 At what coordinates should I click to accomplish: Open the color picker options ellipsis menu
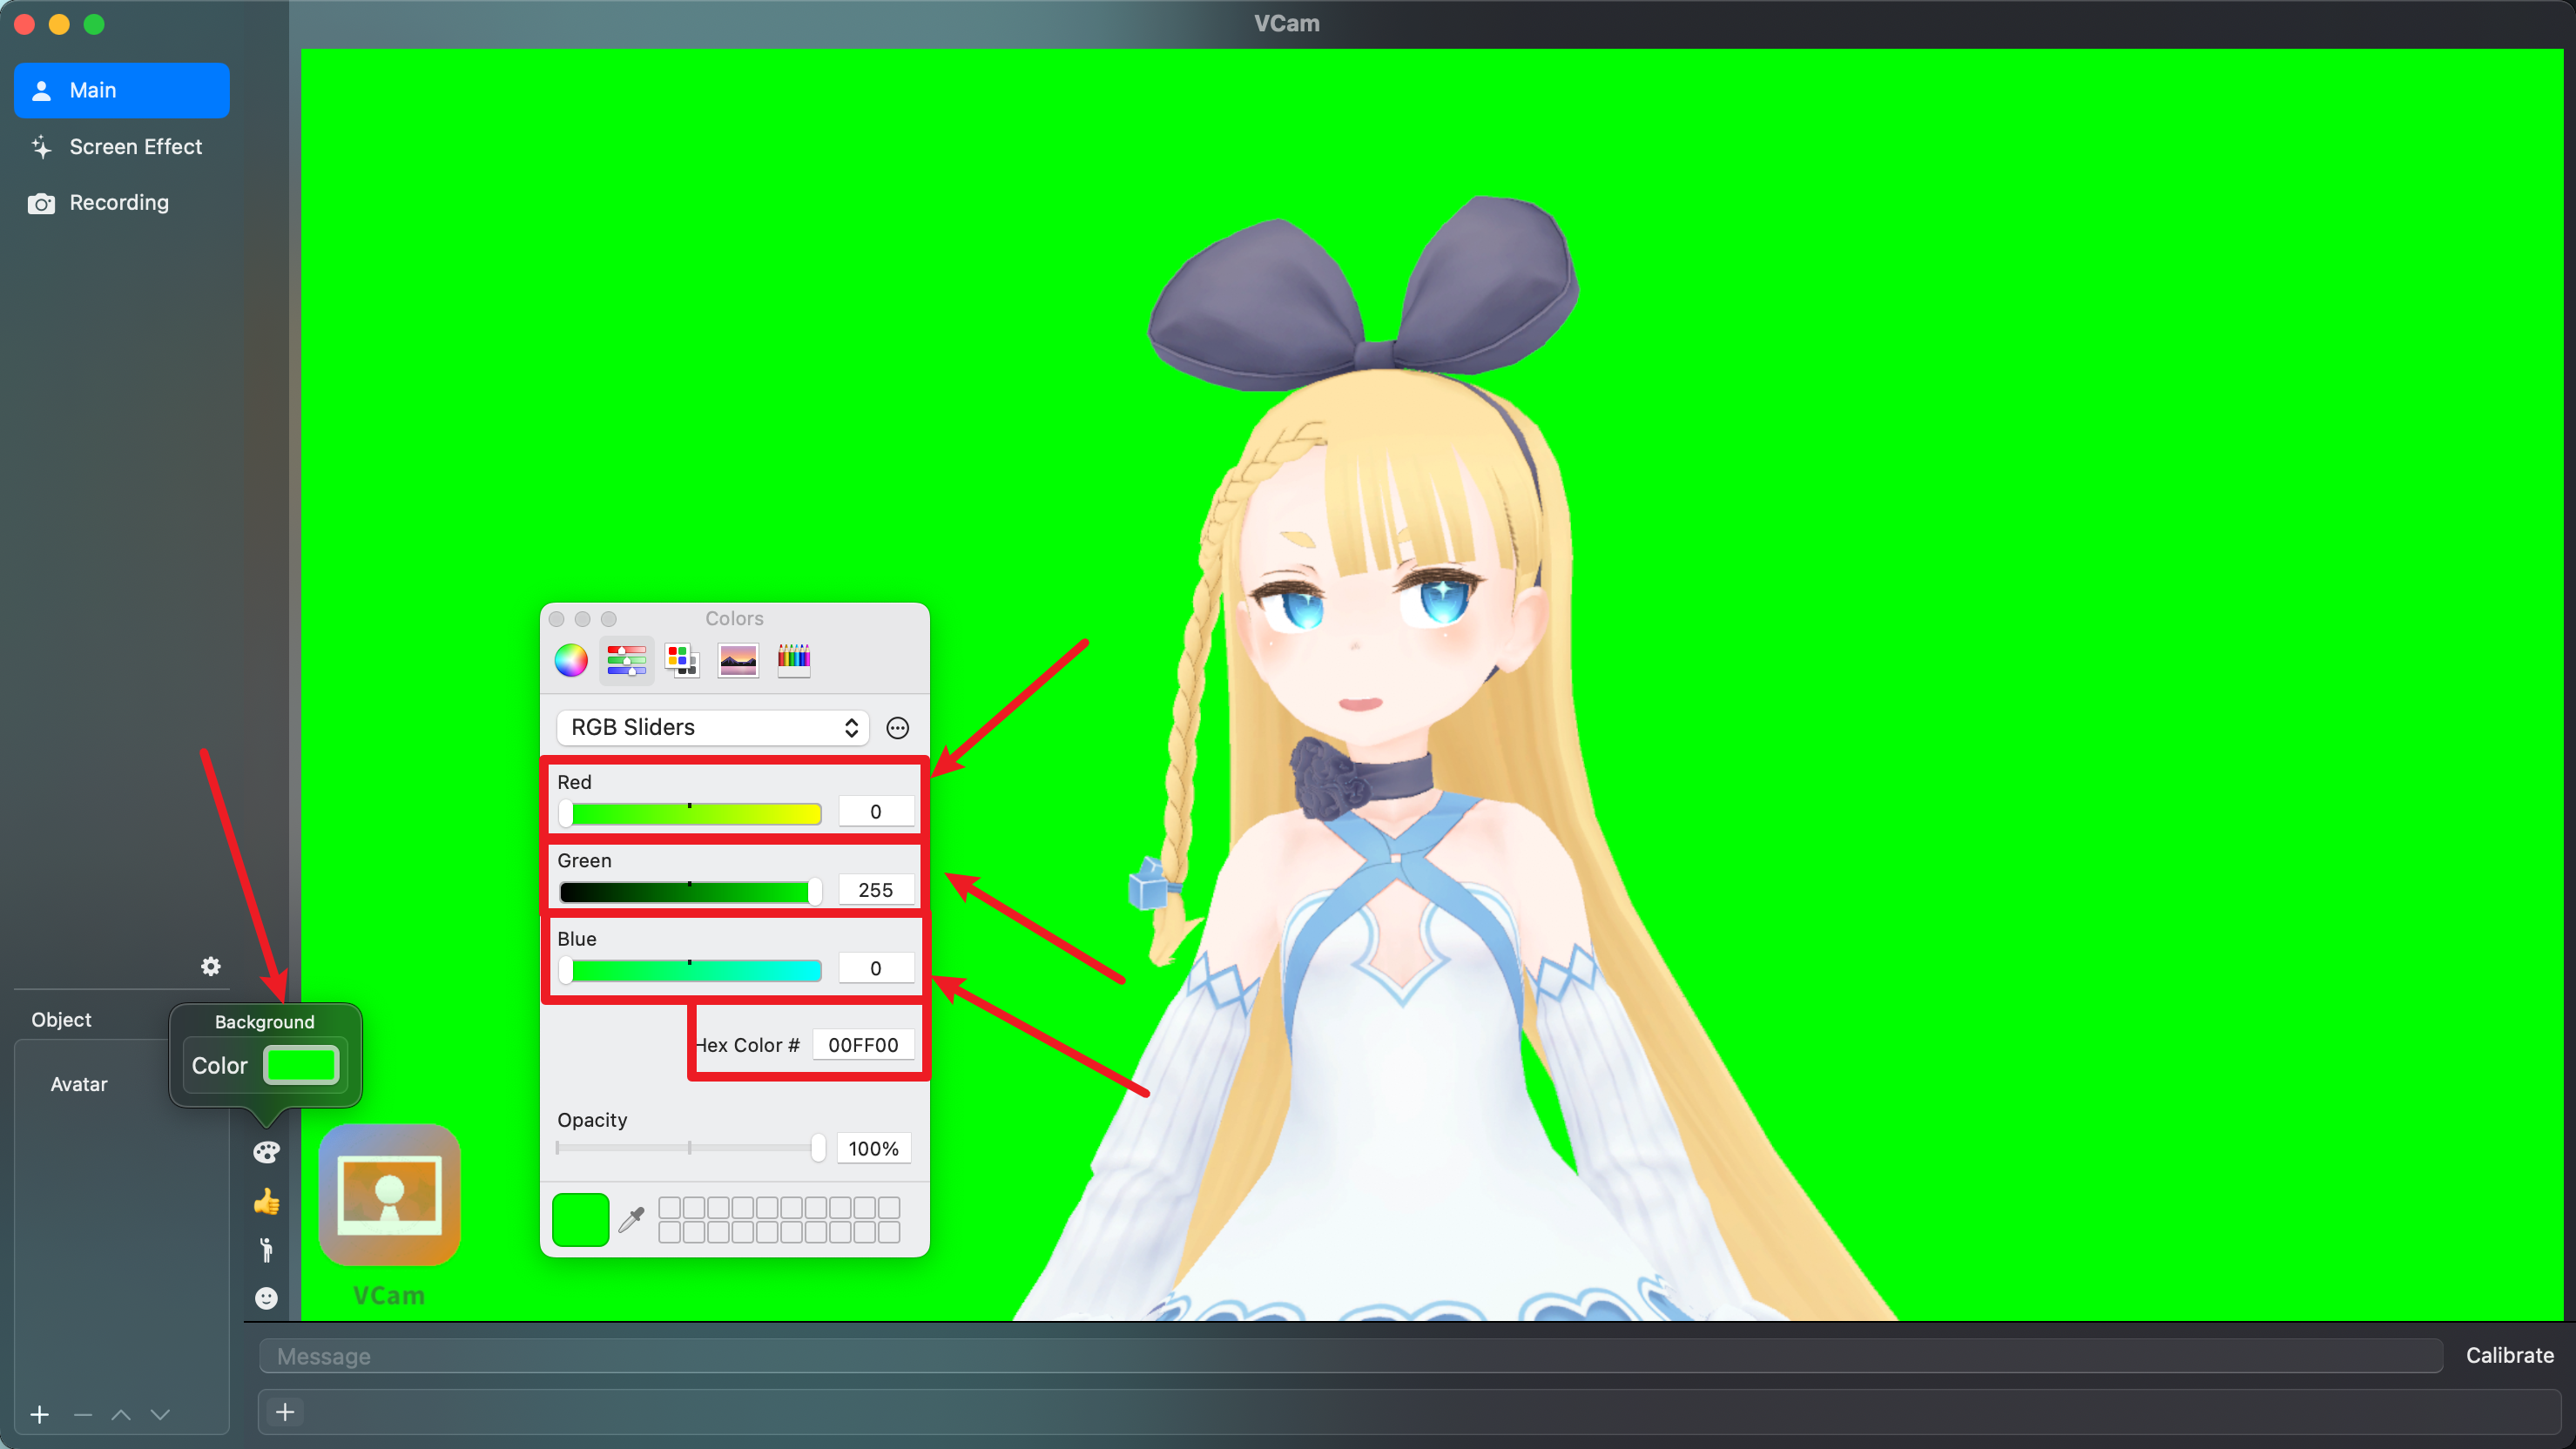pyautogui.click(x=898, y=727)
